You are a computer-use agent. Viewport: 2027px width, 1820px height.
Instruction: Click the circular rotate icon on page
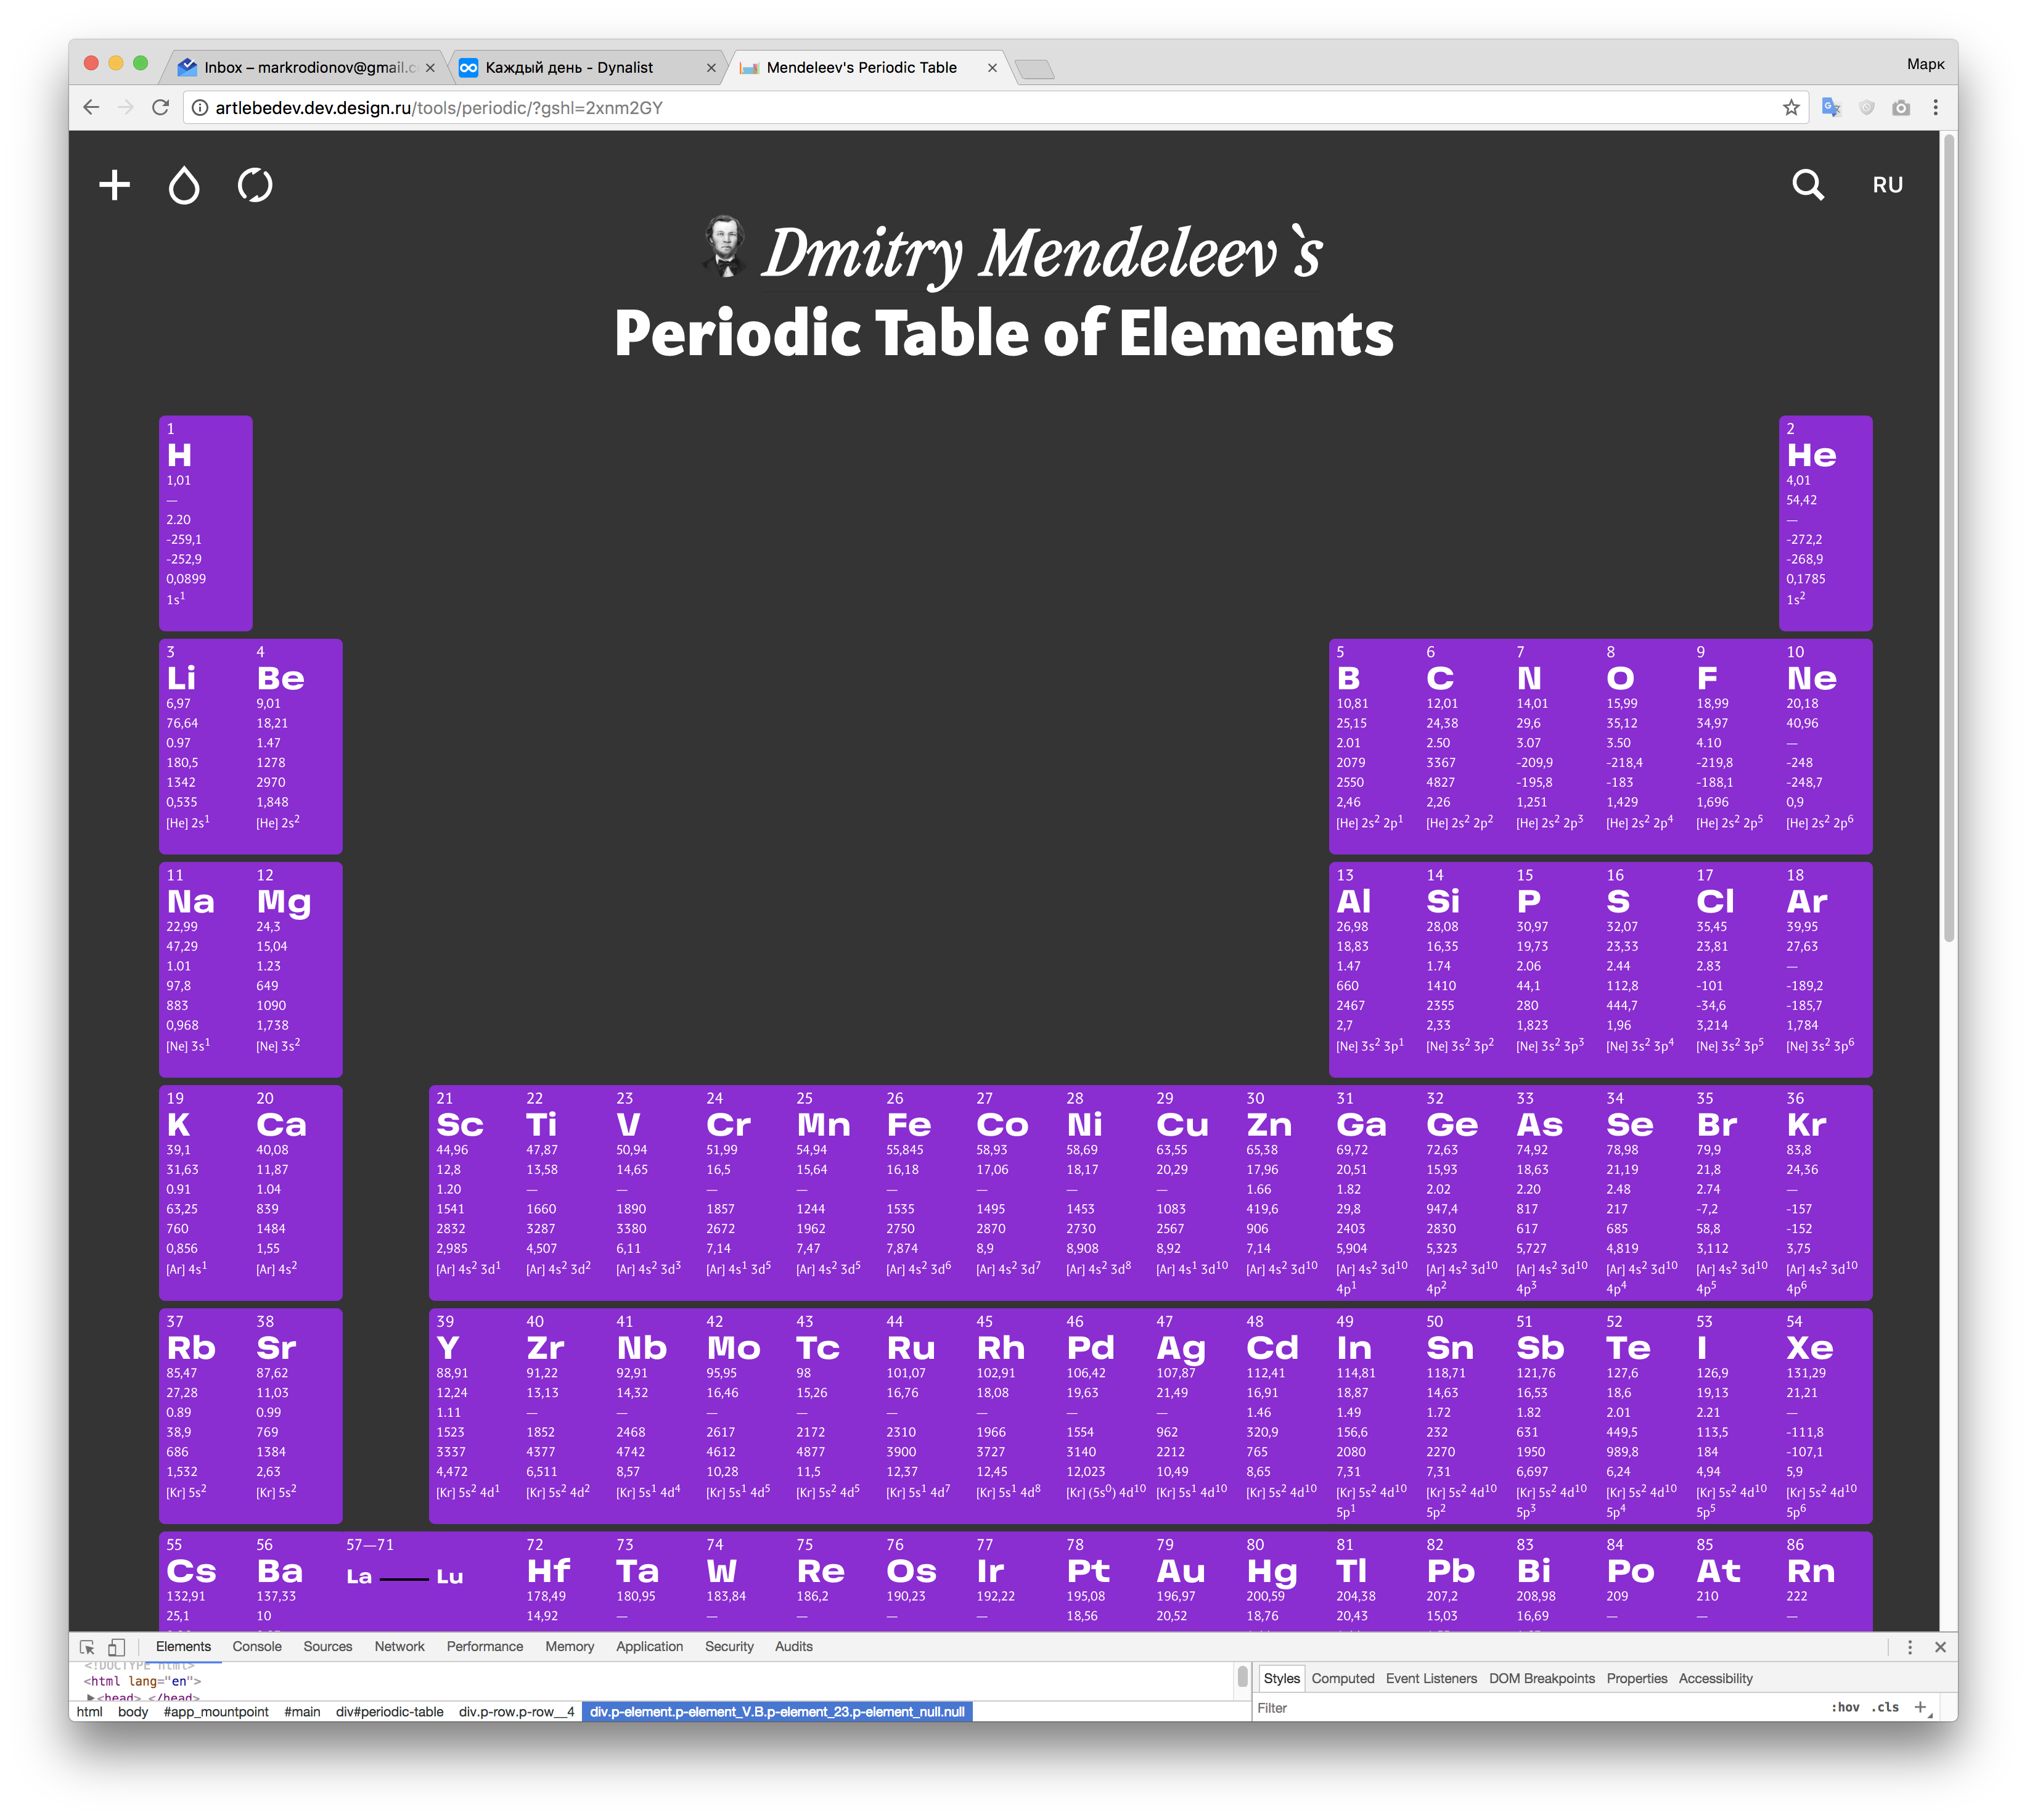[255, 185]
